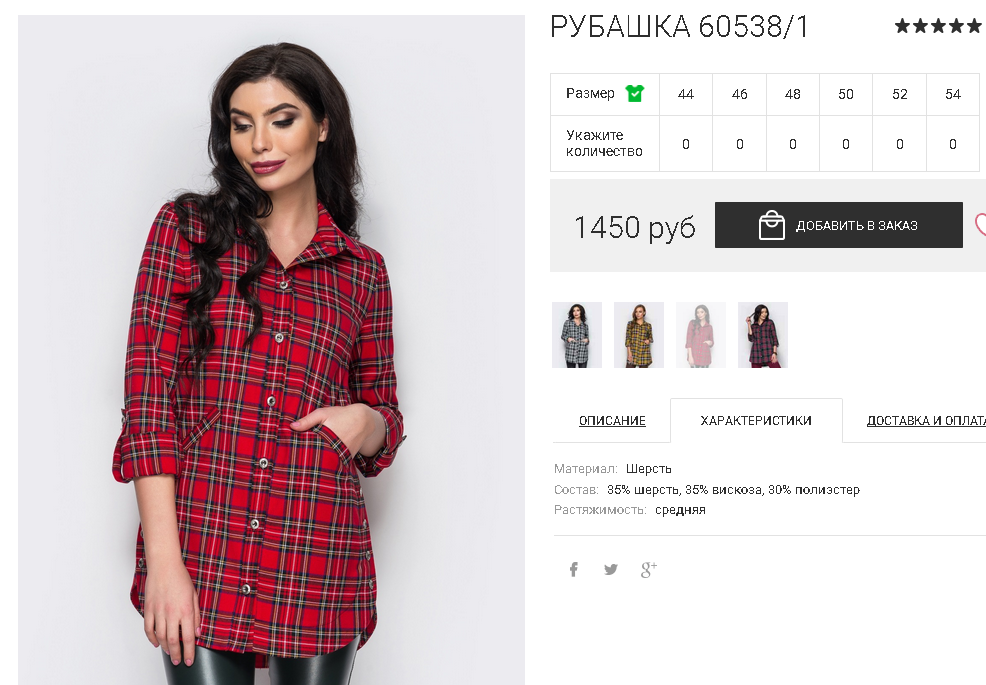Select the yellow plaid shirt thumbnail
Image resolution: width=986 pixels, height=685 pixels.
[x=638, y=335]
